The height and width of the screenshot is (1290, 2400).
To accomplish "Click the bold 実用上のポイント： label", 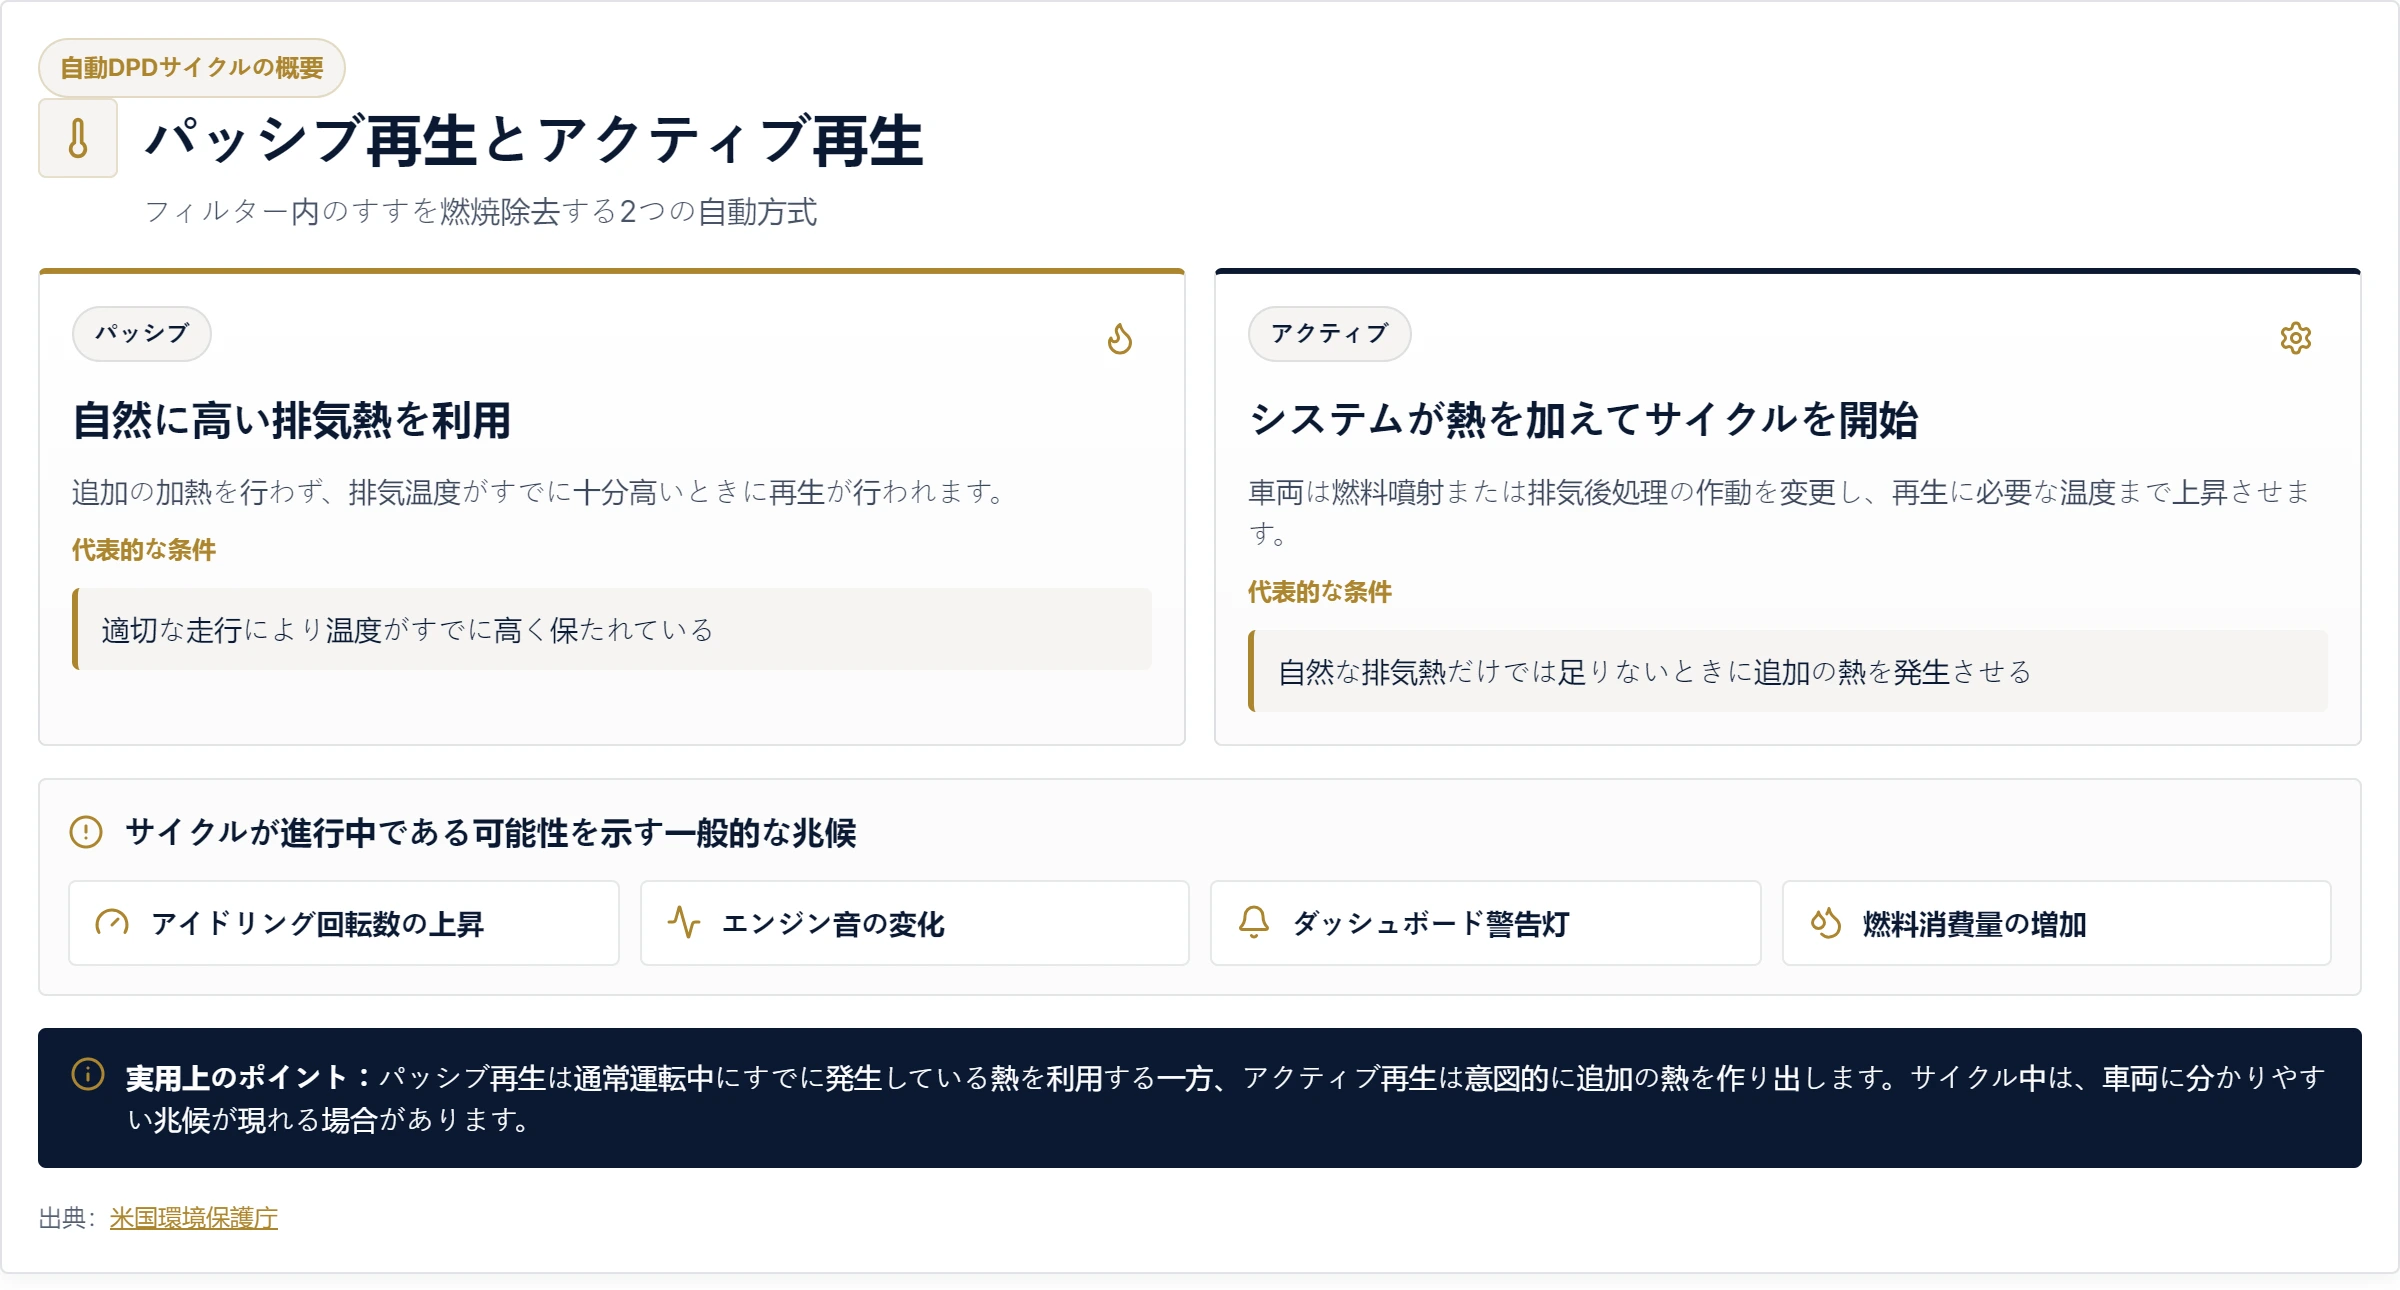I will 250,1077.
